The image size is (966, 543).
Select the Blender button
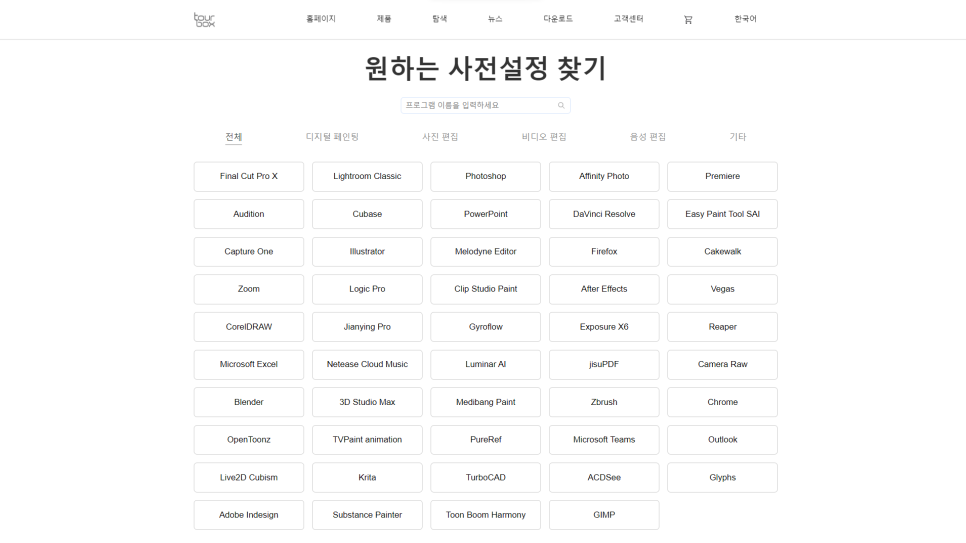click(249, 402)
